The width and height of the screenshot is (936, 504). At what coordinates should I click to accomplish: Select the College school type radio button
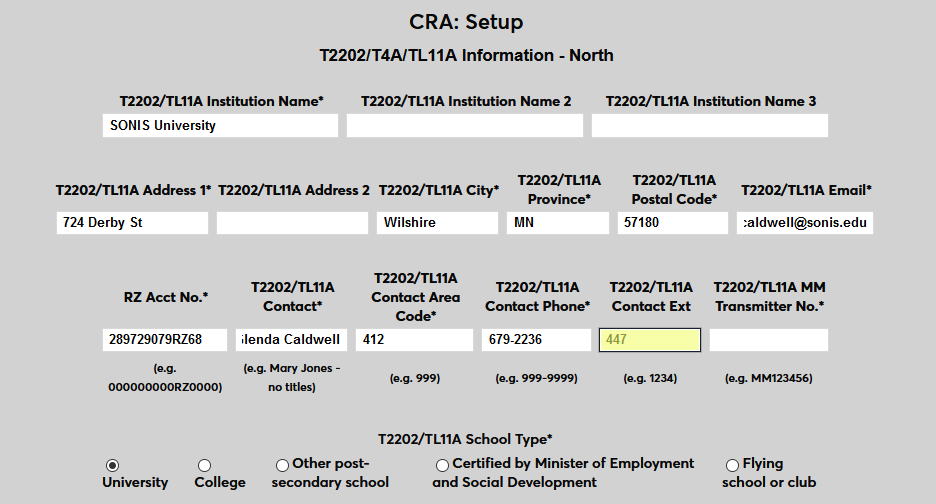click(x=204, y=465)
